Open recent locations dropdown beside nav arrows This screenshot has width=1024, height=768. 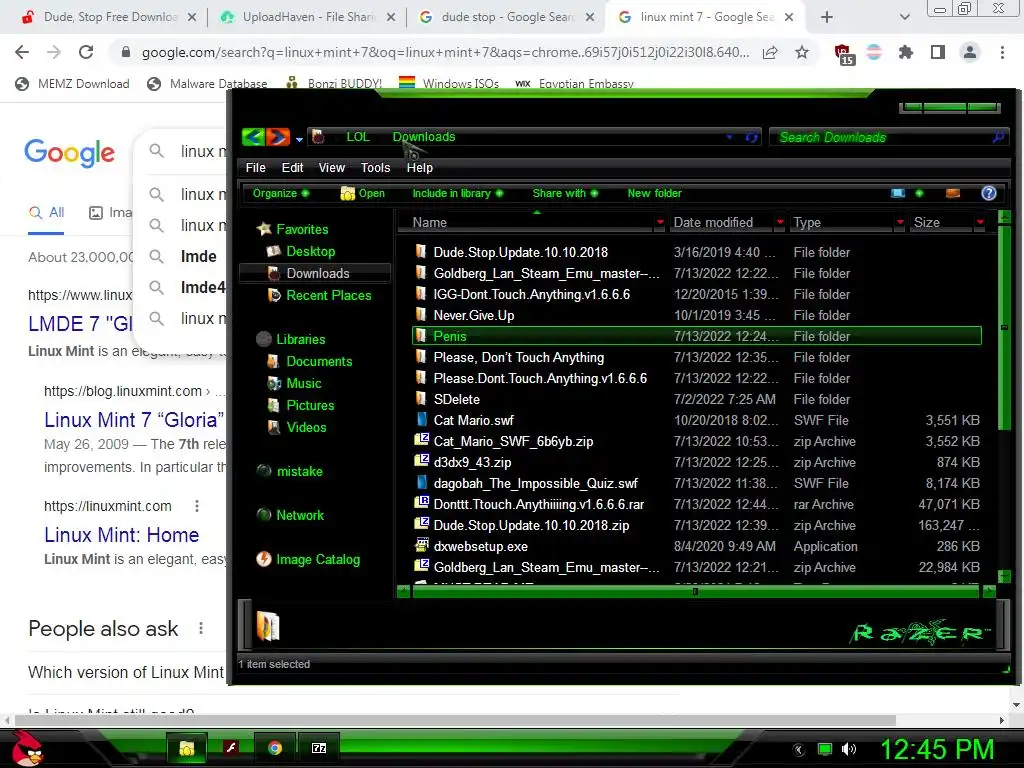click(299, 139)
